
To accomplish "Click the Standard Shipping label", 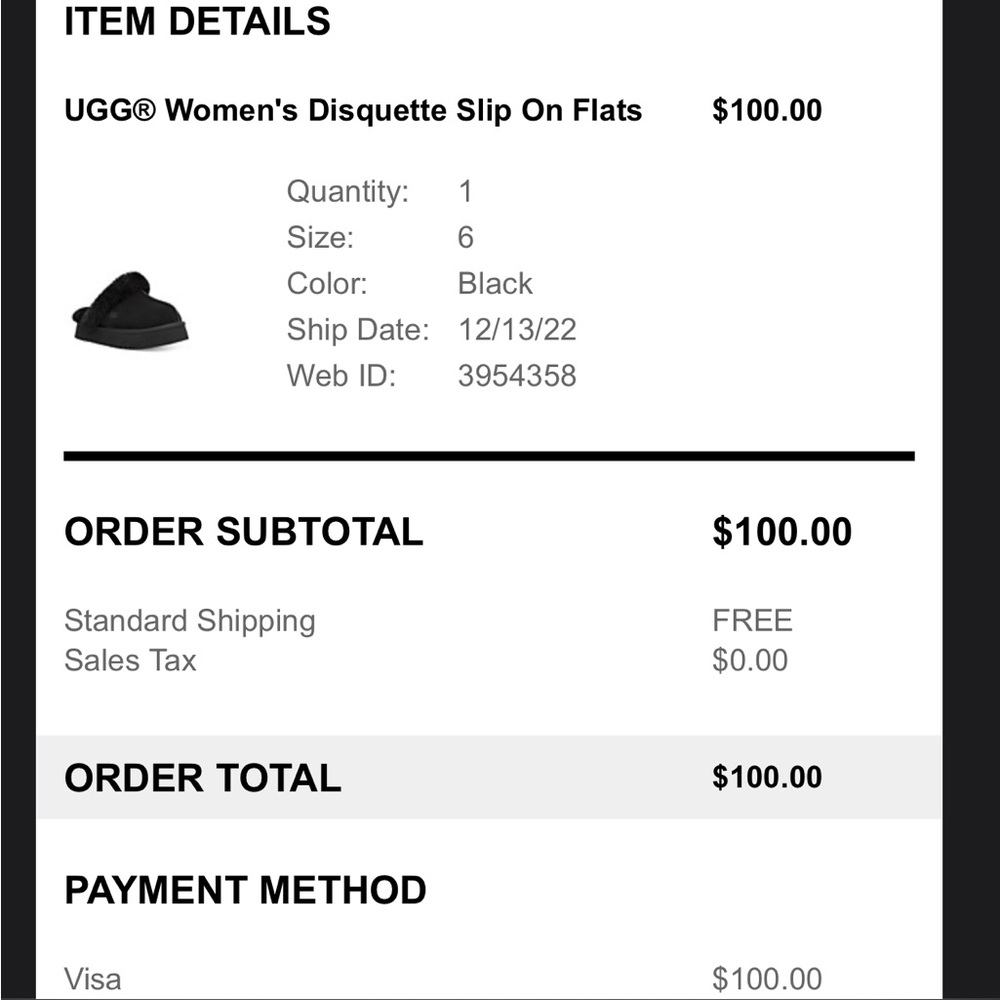I will coord(190,621).
